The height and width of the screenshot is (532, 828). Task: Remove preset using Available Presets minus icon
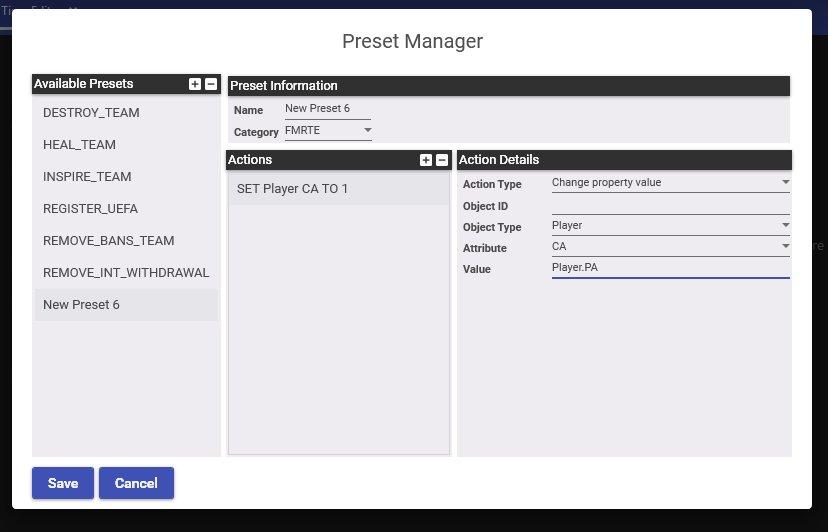pyautogui.click(x=211, y=85)
